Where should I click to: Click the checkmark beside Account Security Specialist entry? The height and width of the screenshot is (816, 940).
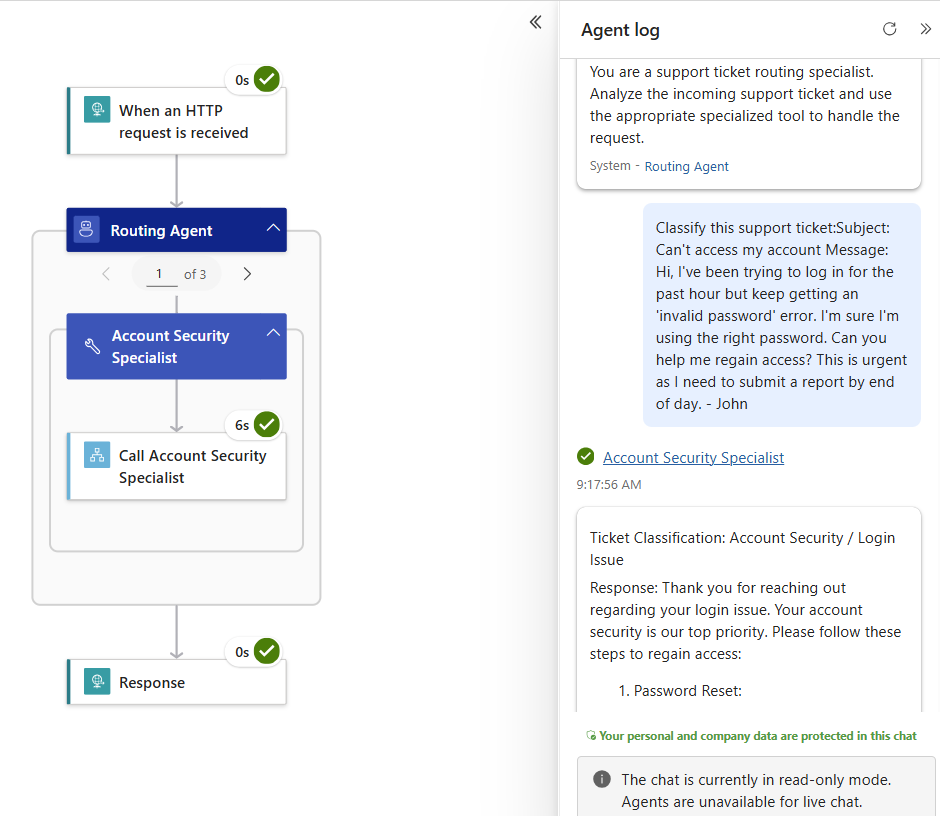585,457
